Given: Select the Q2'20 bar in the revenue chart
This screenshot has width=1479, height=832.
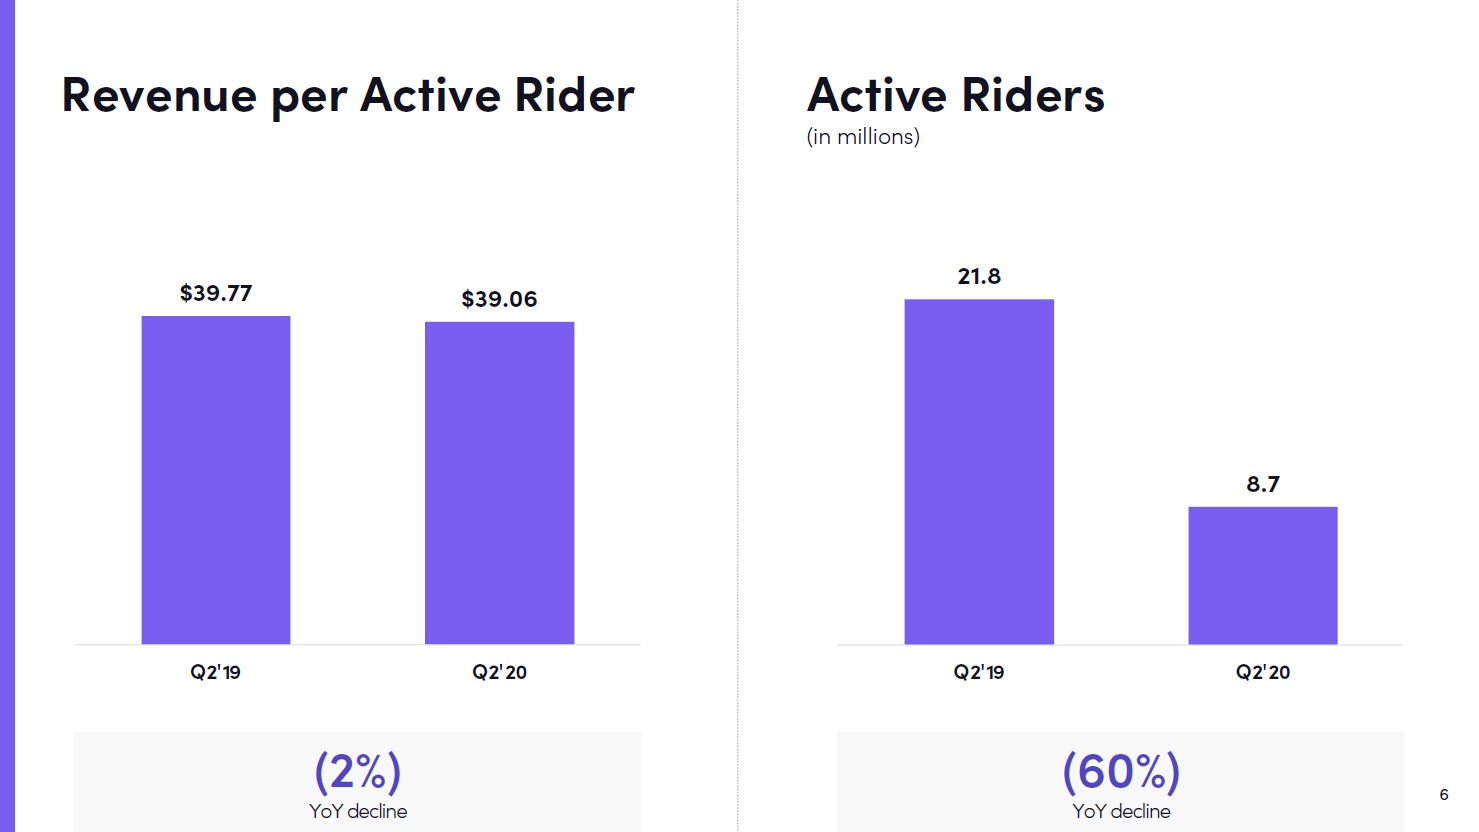Looking at the screenshot, I should tap(499, 483).
